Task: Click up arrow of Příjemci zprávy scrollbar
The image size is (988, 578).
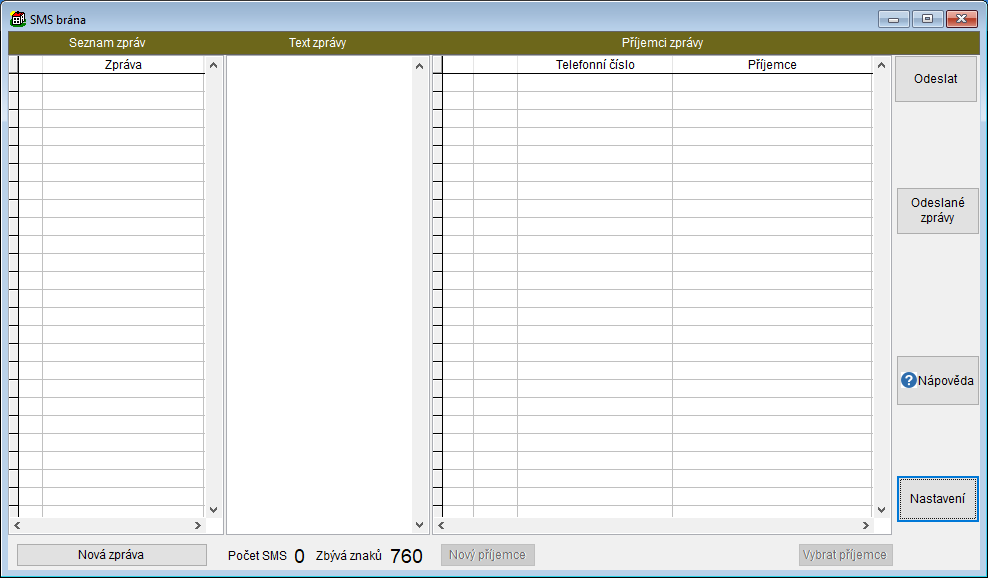Action: click(x=881, y=66)
